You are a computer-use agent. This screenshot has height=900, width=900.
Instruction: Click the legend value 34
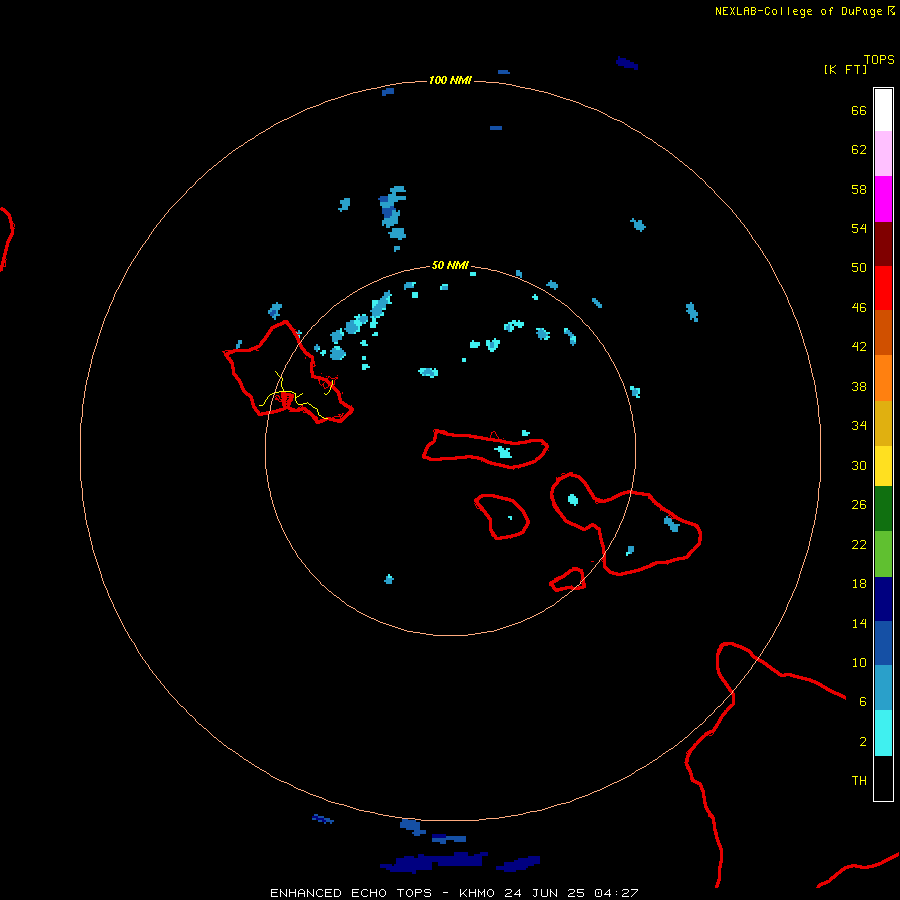point(859,425)
